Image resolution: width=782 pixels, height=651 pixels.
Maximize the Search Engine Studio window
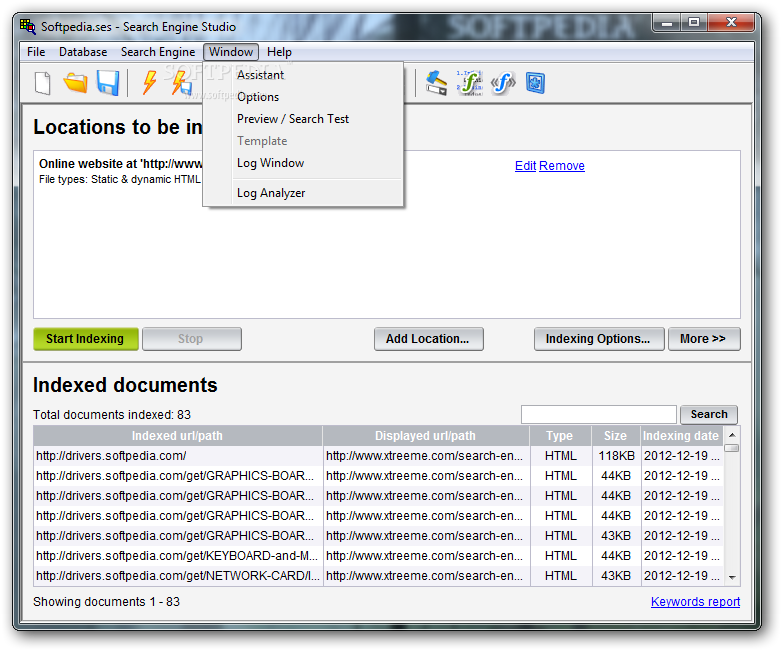click(694, 23)
